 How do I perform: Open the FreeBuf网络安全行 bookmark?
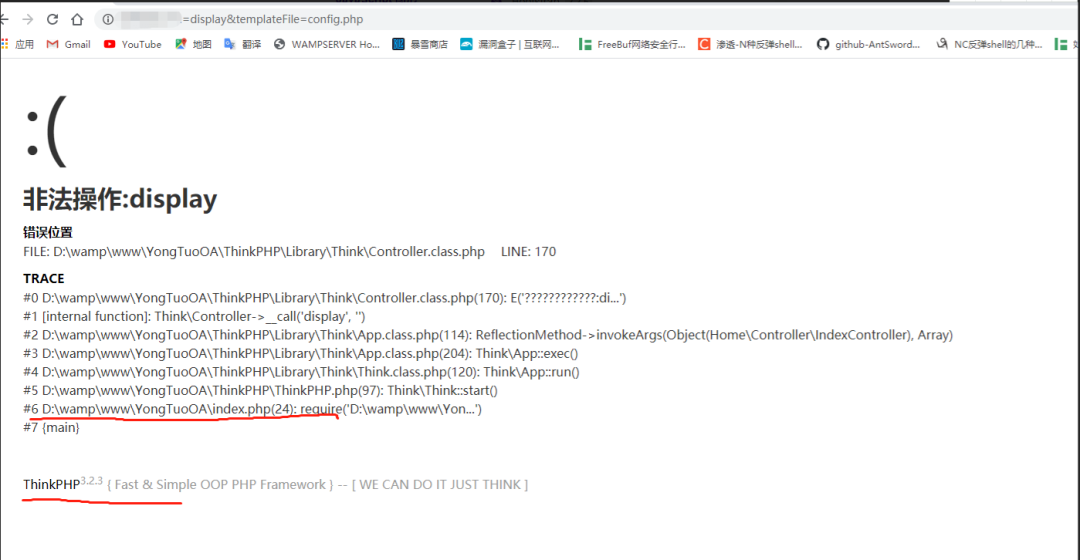(x=632, y=44)
